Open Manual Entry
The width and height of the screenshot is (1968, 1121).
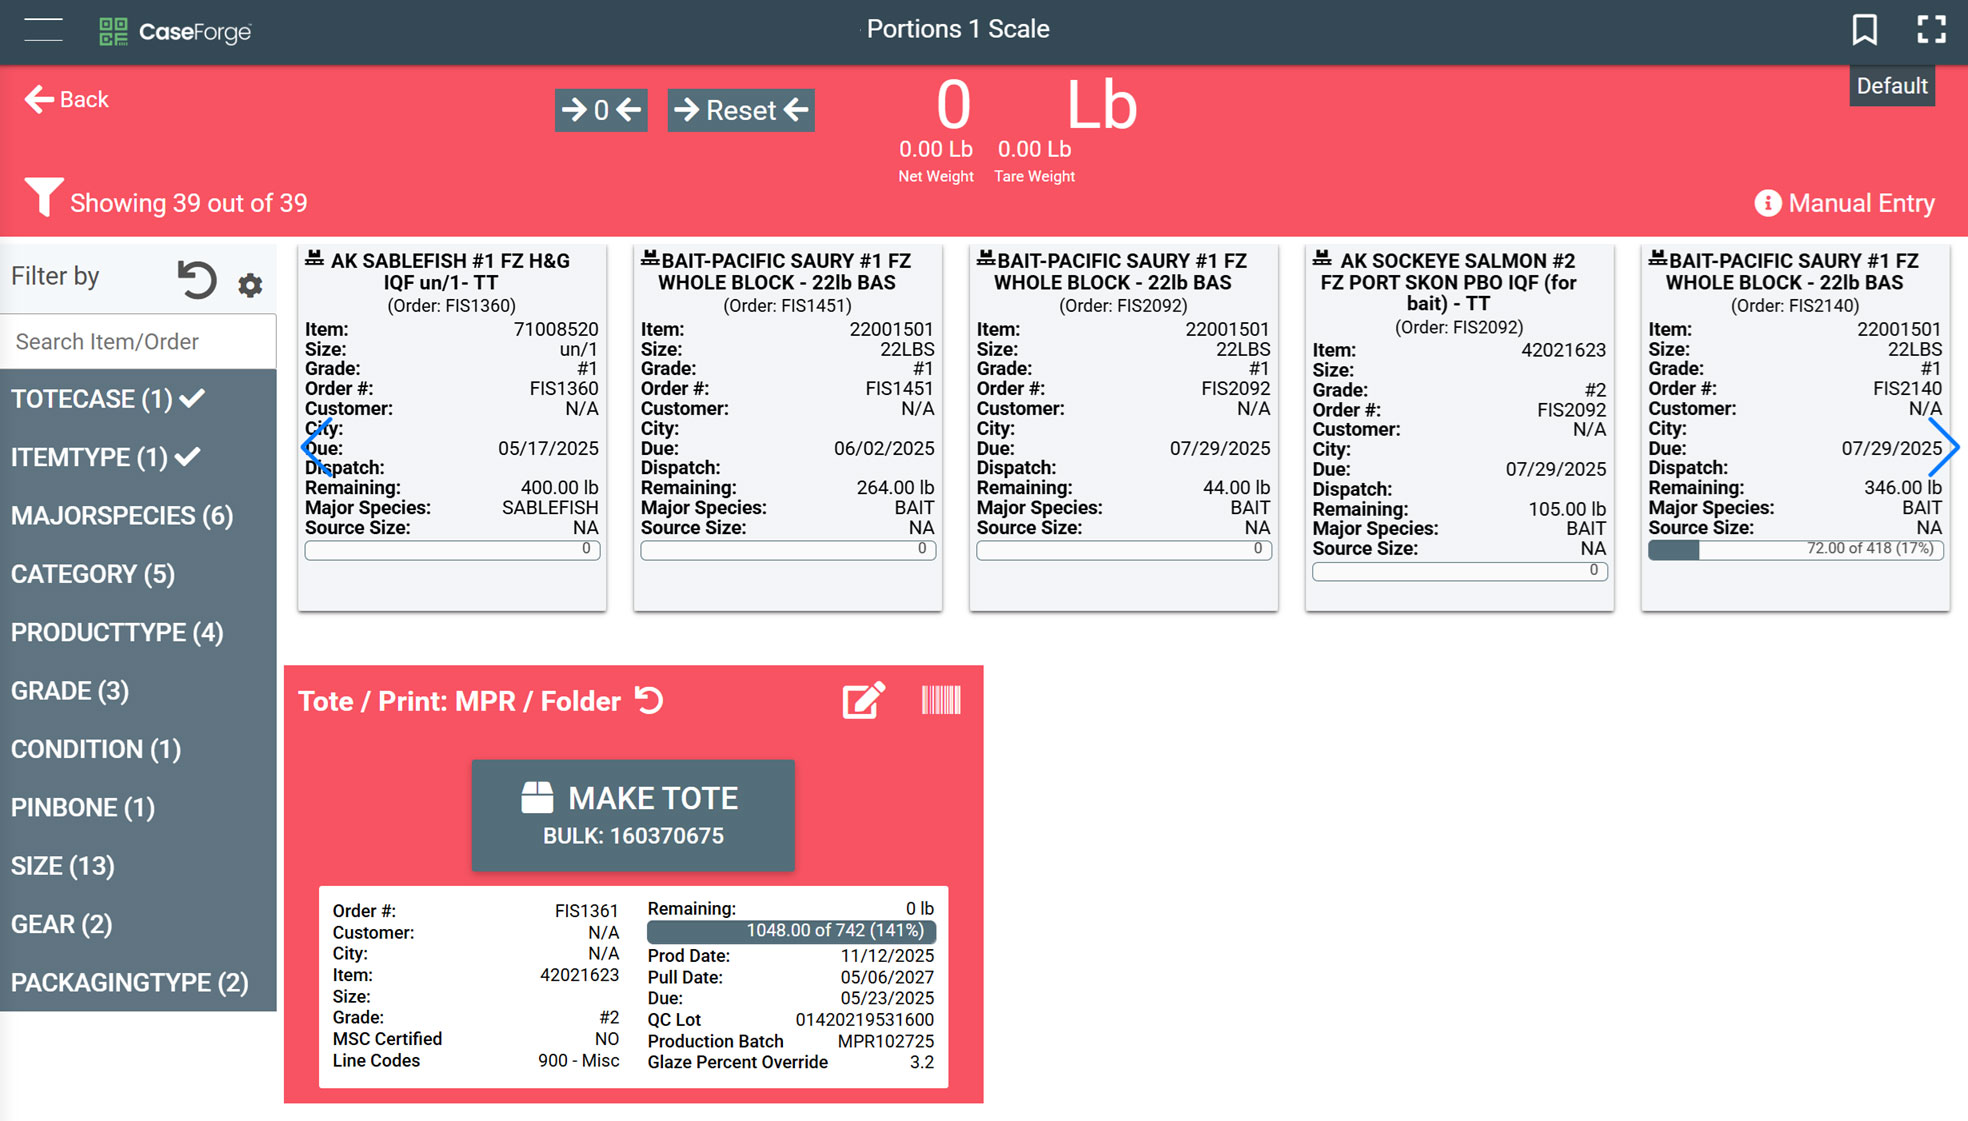tap(1844, 203)
